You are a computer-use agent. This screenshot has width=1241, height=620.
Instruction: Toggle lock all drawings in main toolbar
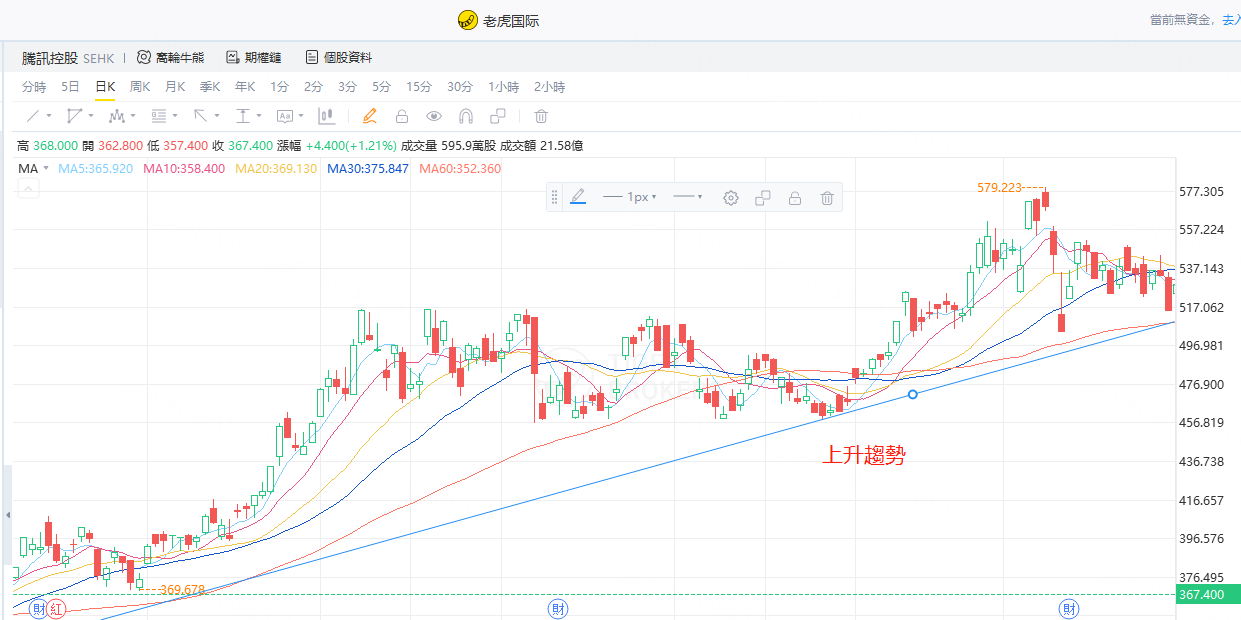[x=402, y=116]
